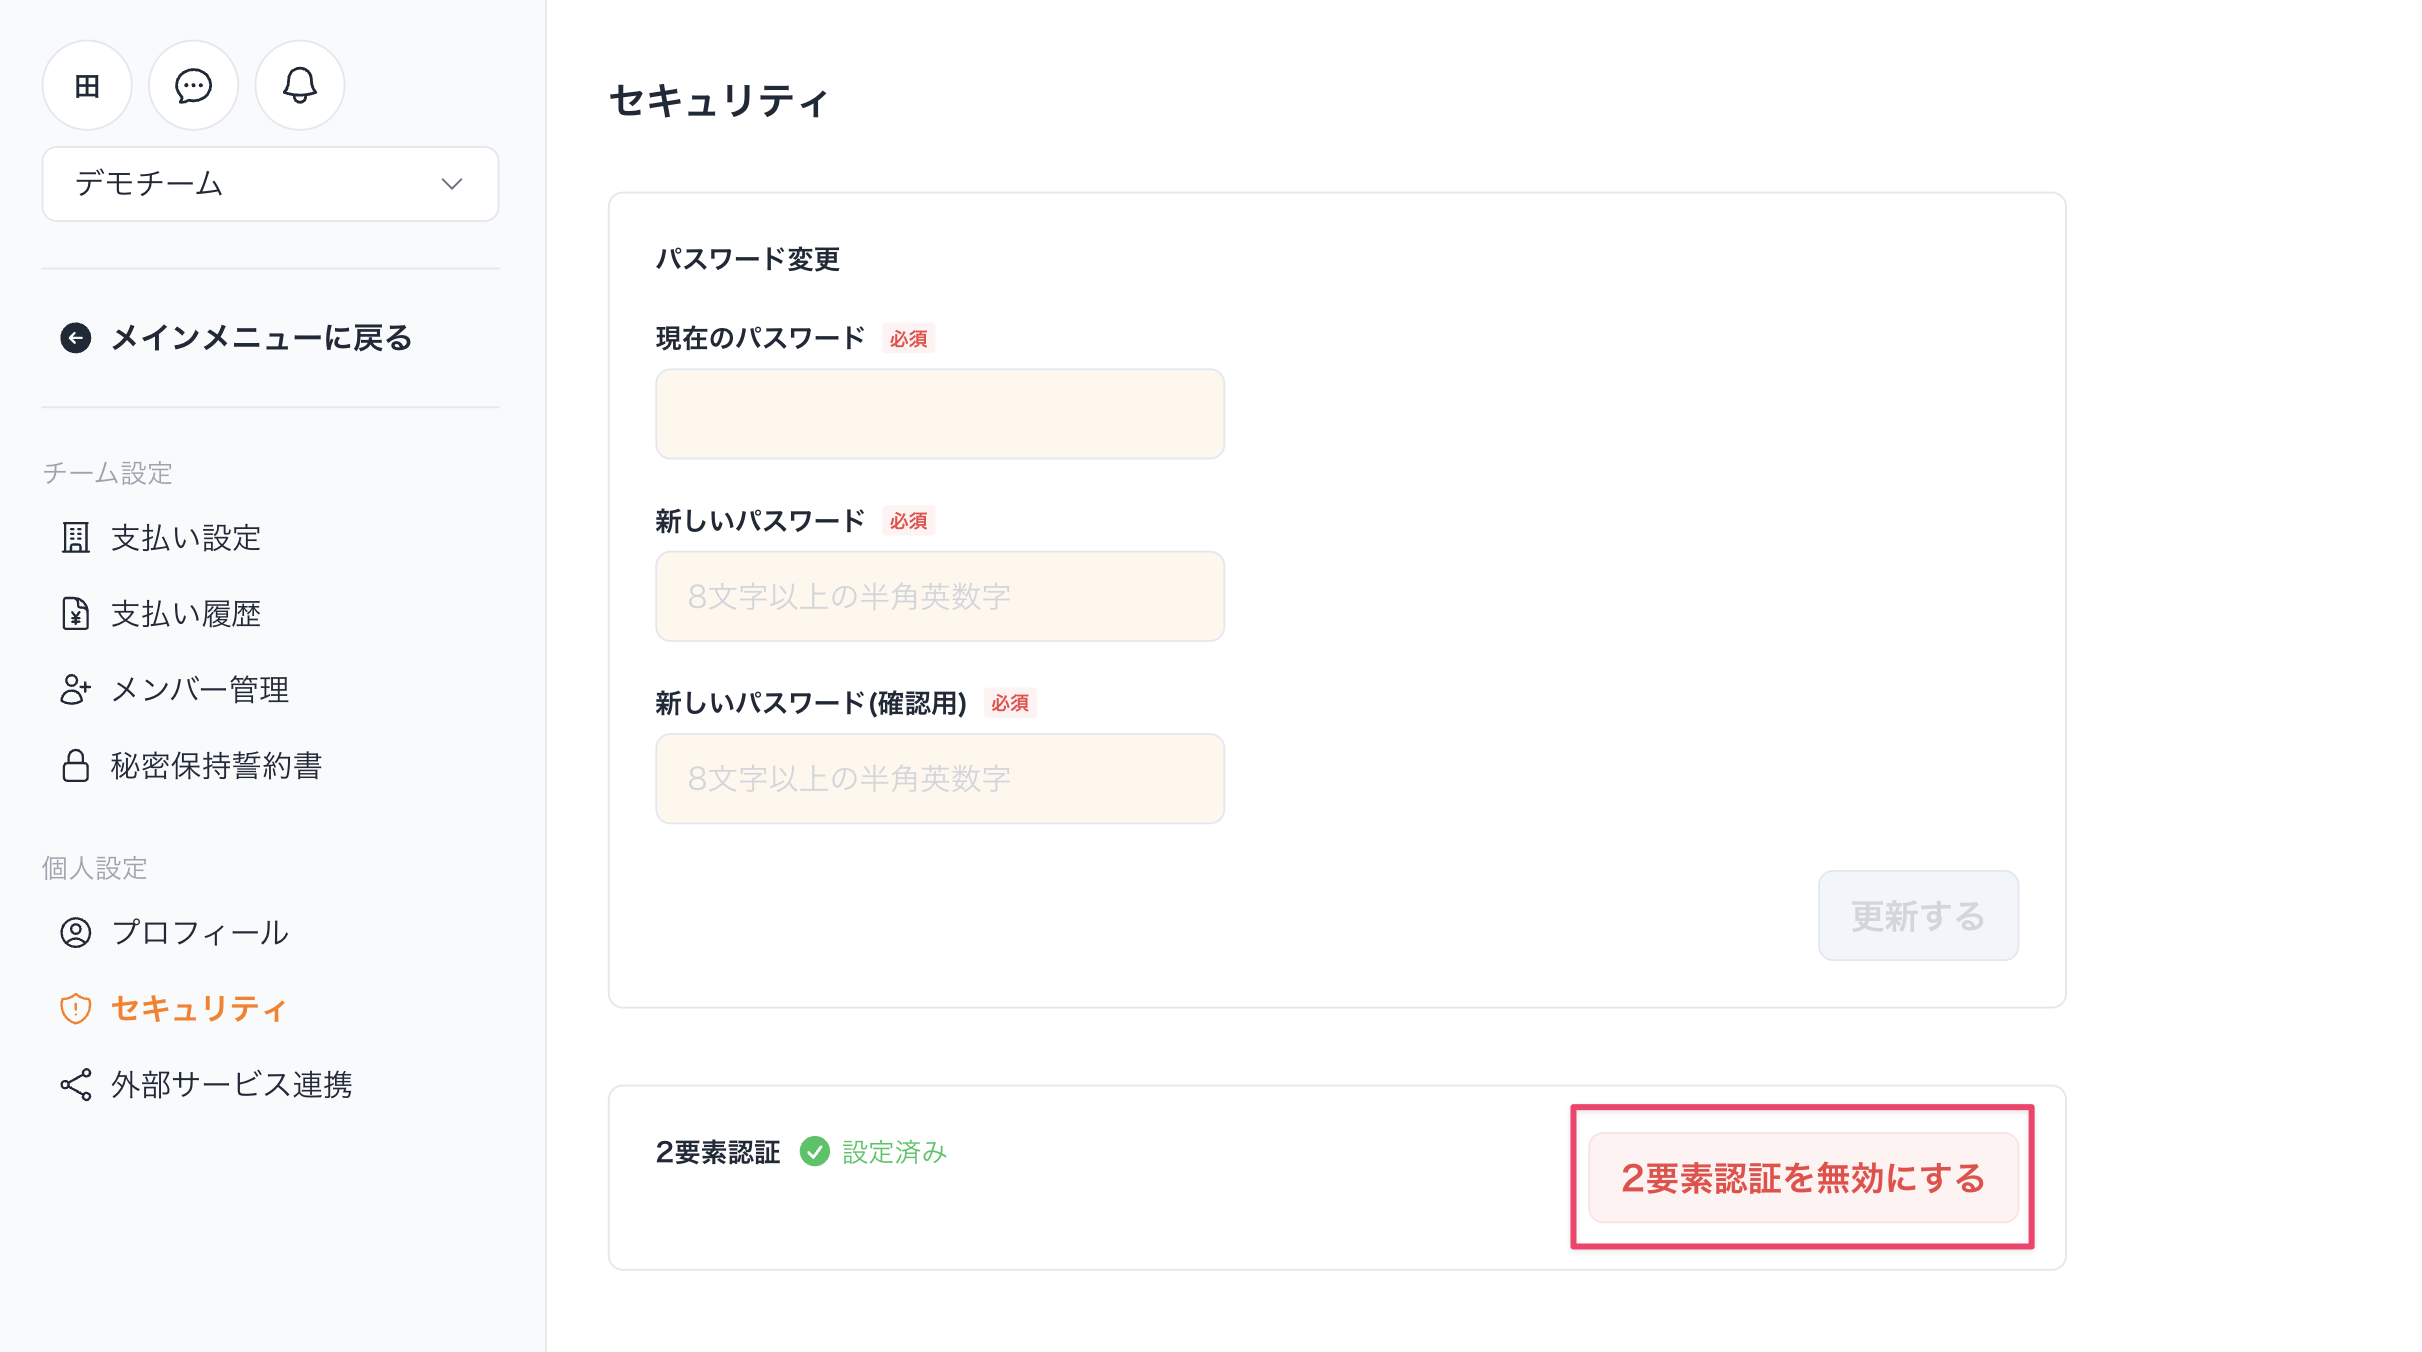Click the share icon for 外部サービス連携
Screen dimensions: 2422x1352
[x=76, y=1084]
